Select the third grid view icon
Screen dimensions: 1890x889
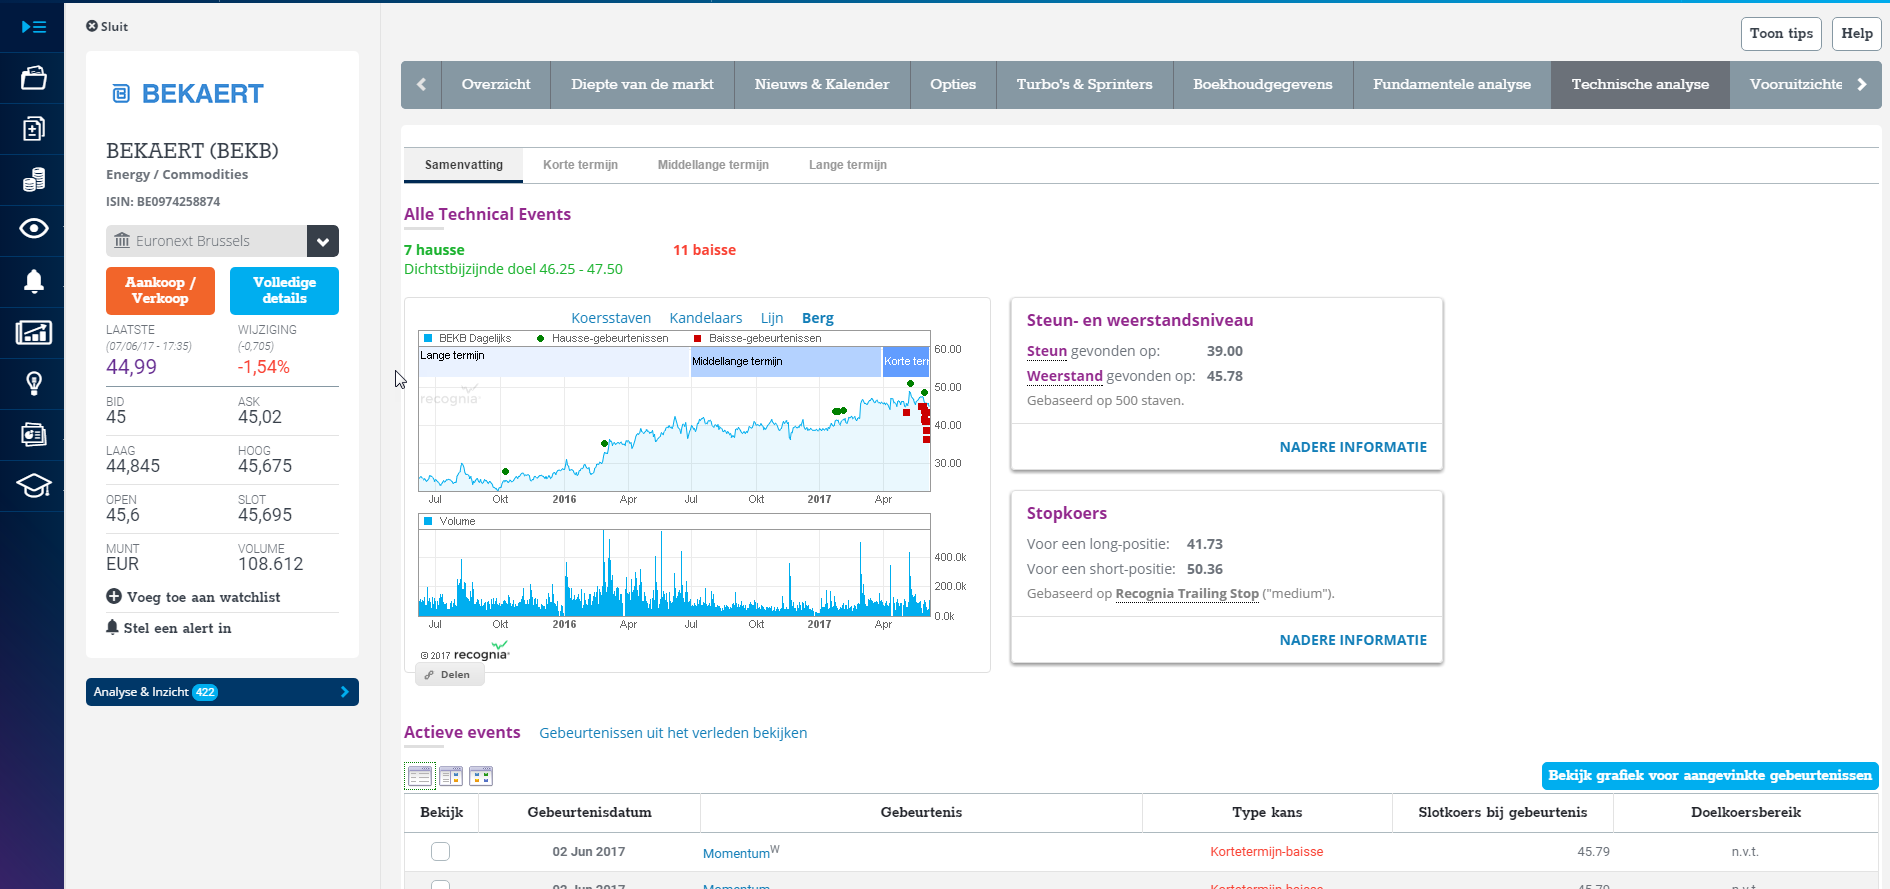(481, 776)
